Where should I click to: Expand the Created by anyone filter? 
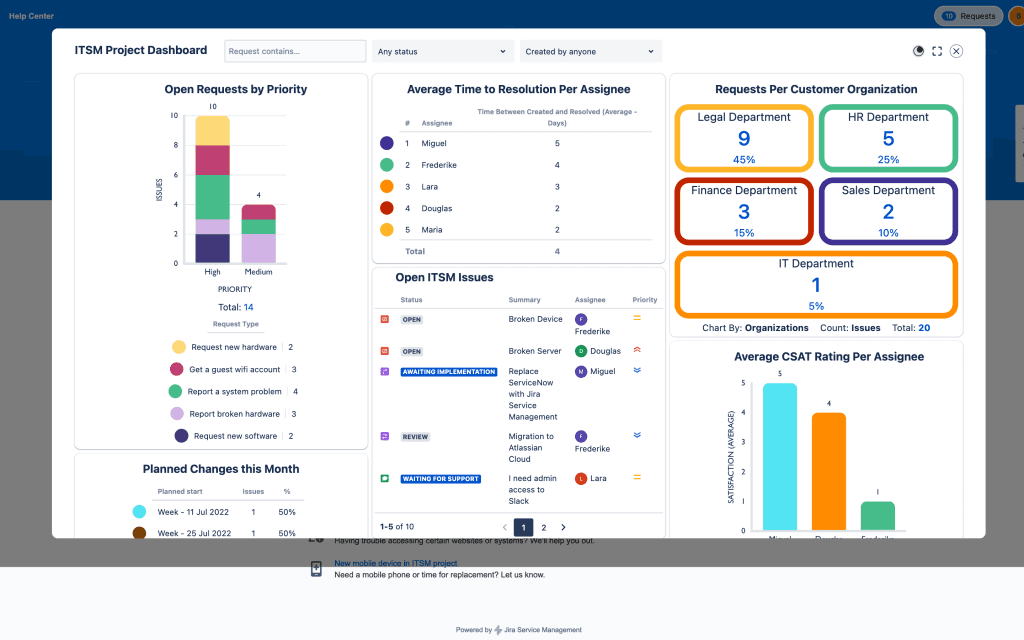click(x=590, y=51)
